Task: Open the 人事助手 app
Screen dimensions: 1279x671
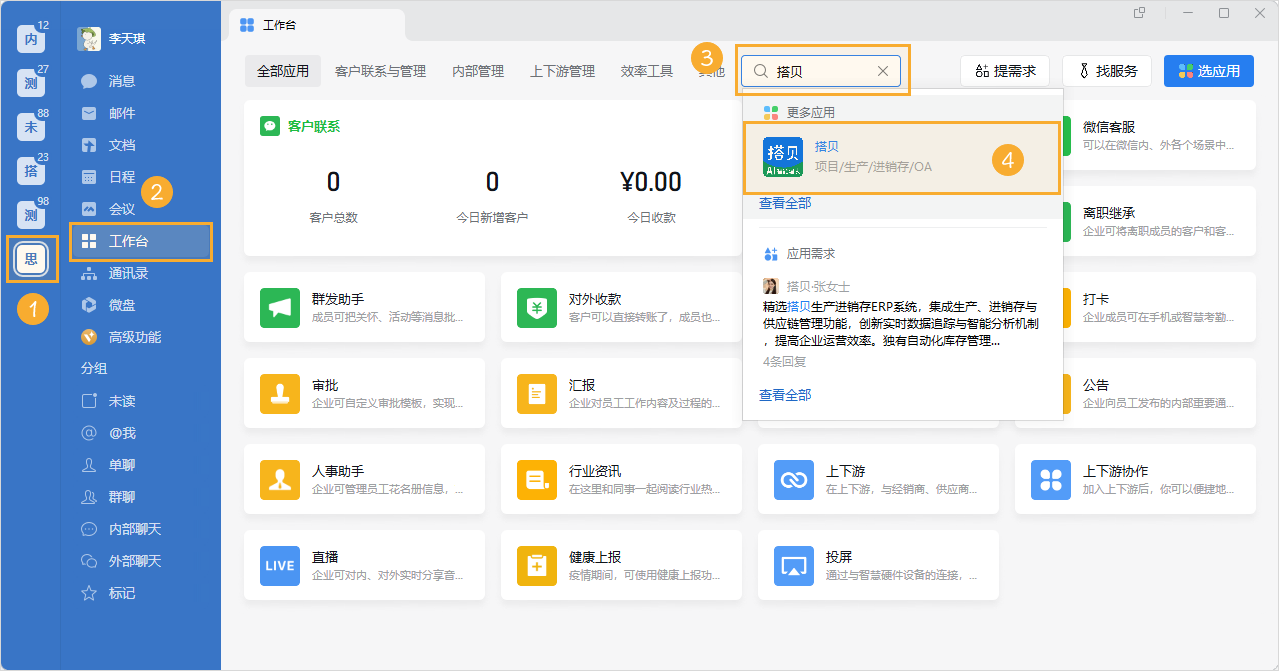Action: click(364, 480)
